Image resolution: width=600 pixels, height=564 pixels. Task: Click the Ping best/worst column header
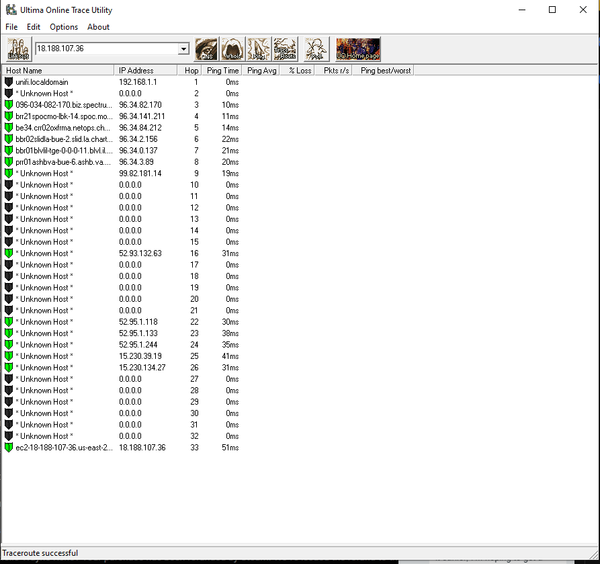coord(383,70)
